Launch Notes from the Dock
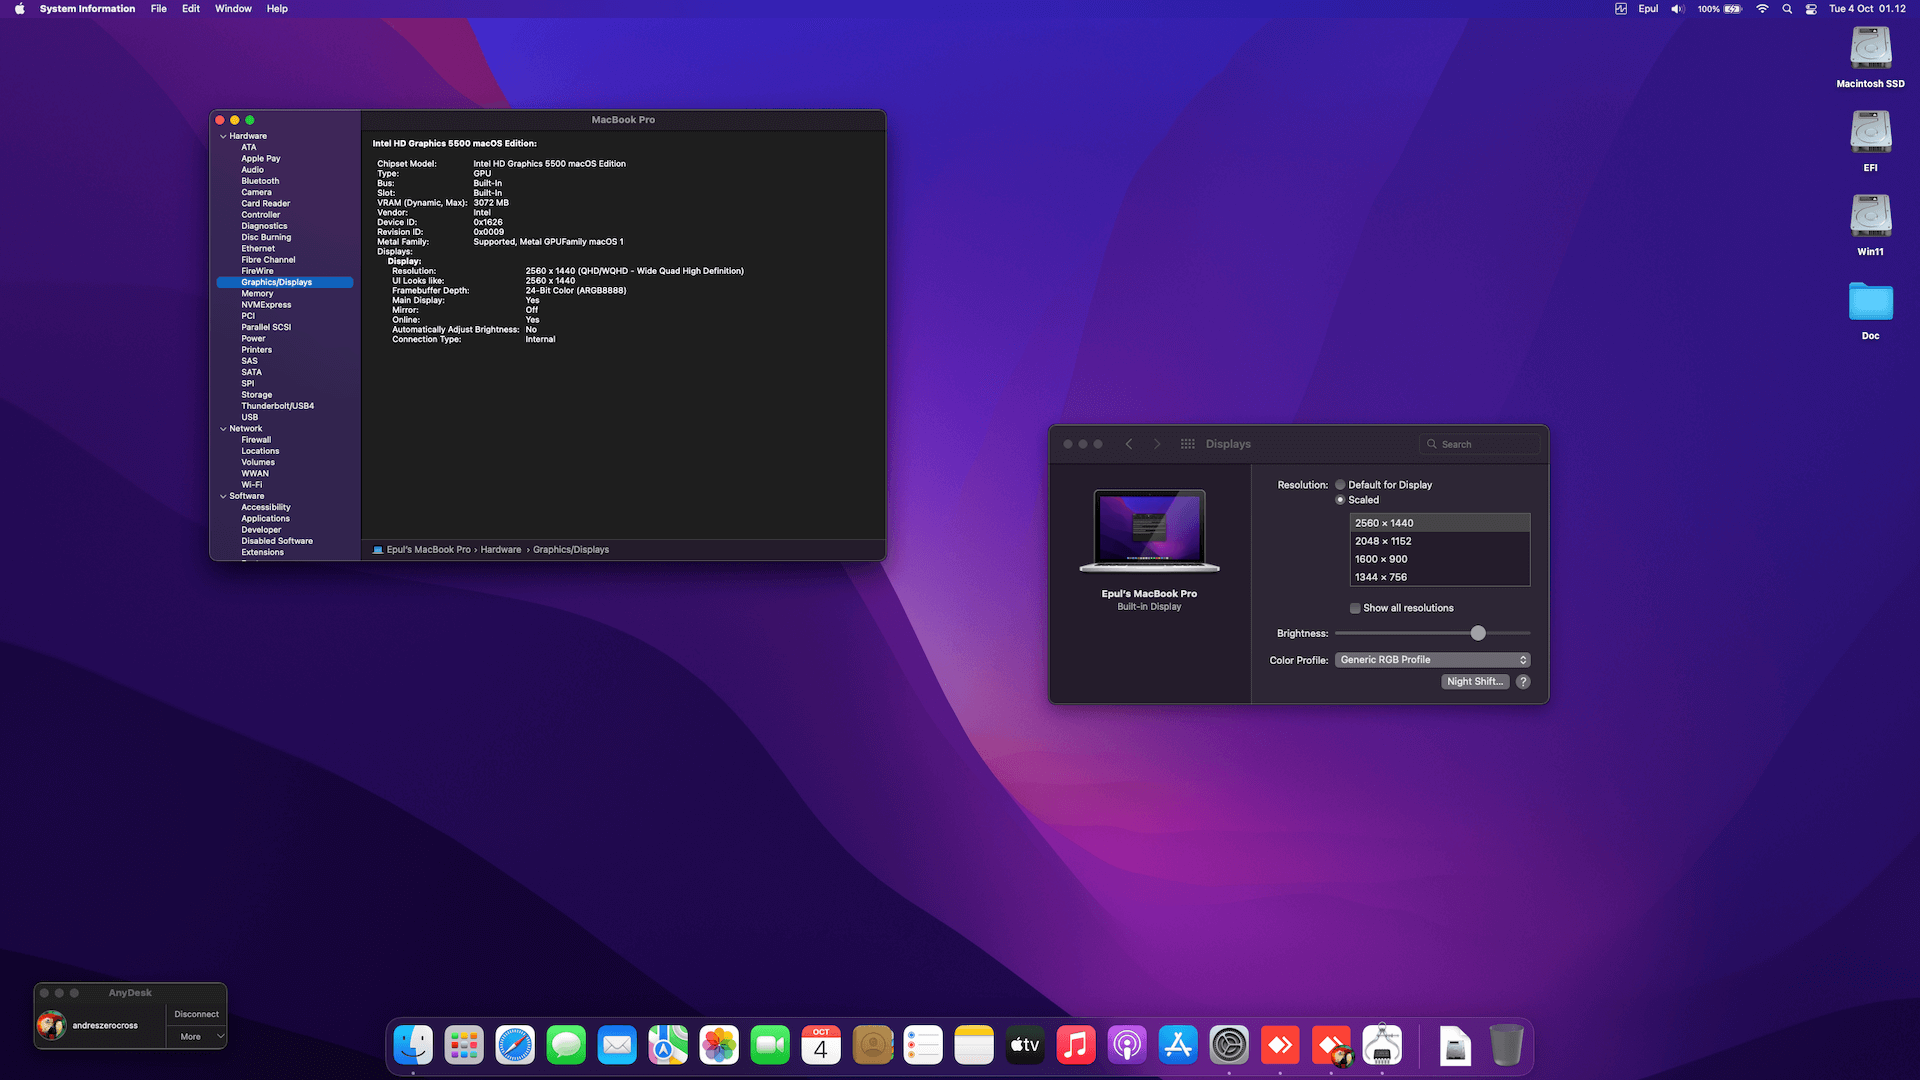The width and height of the screenshot is (1920, 1080). [974, 1045]
